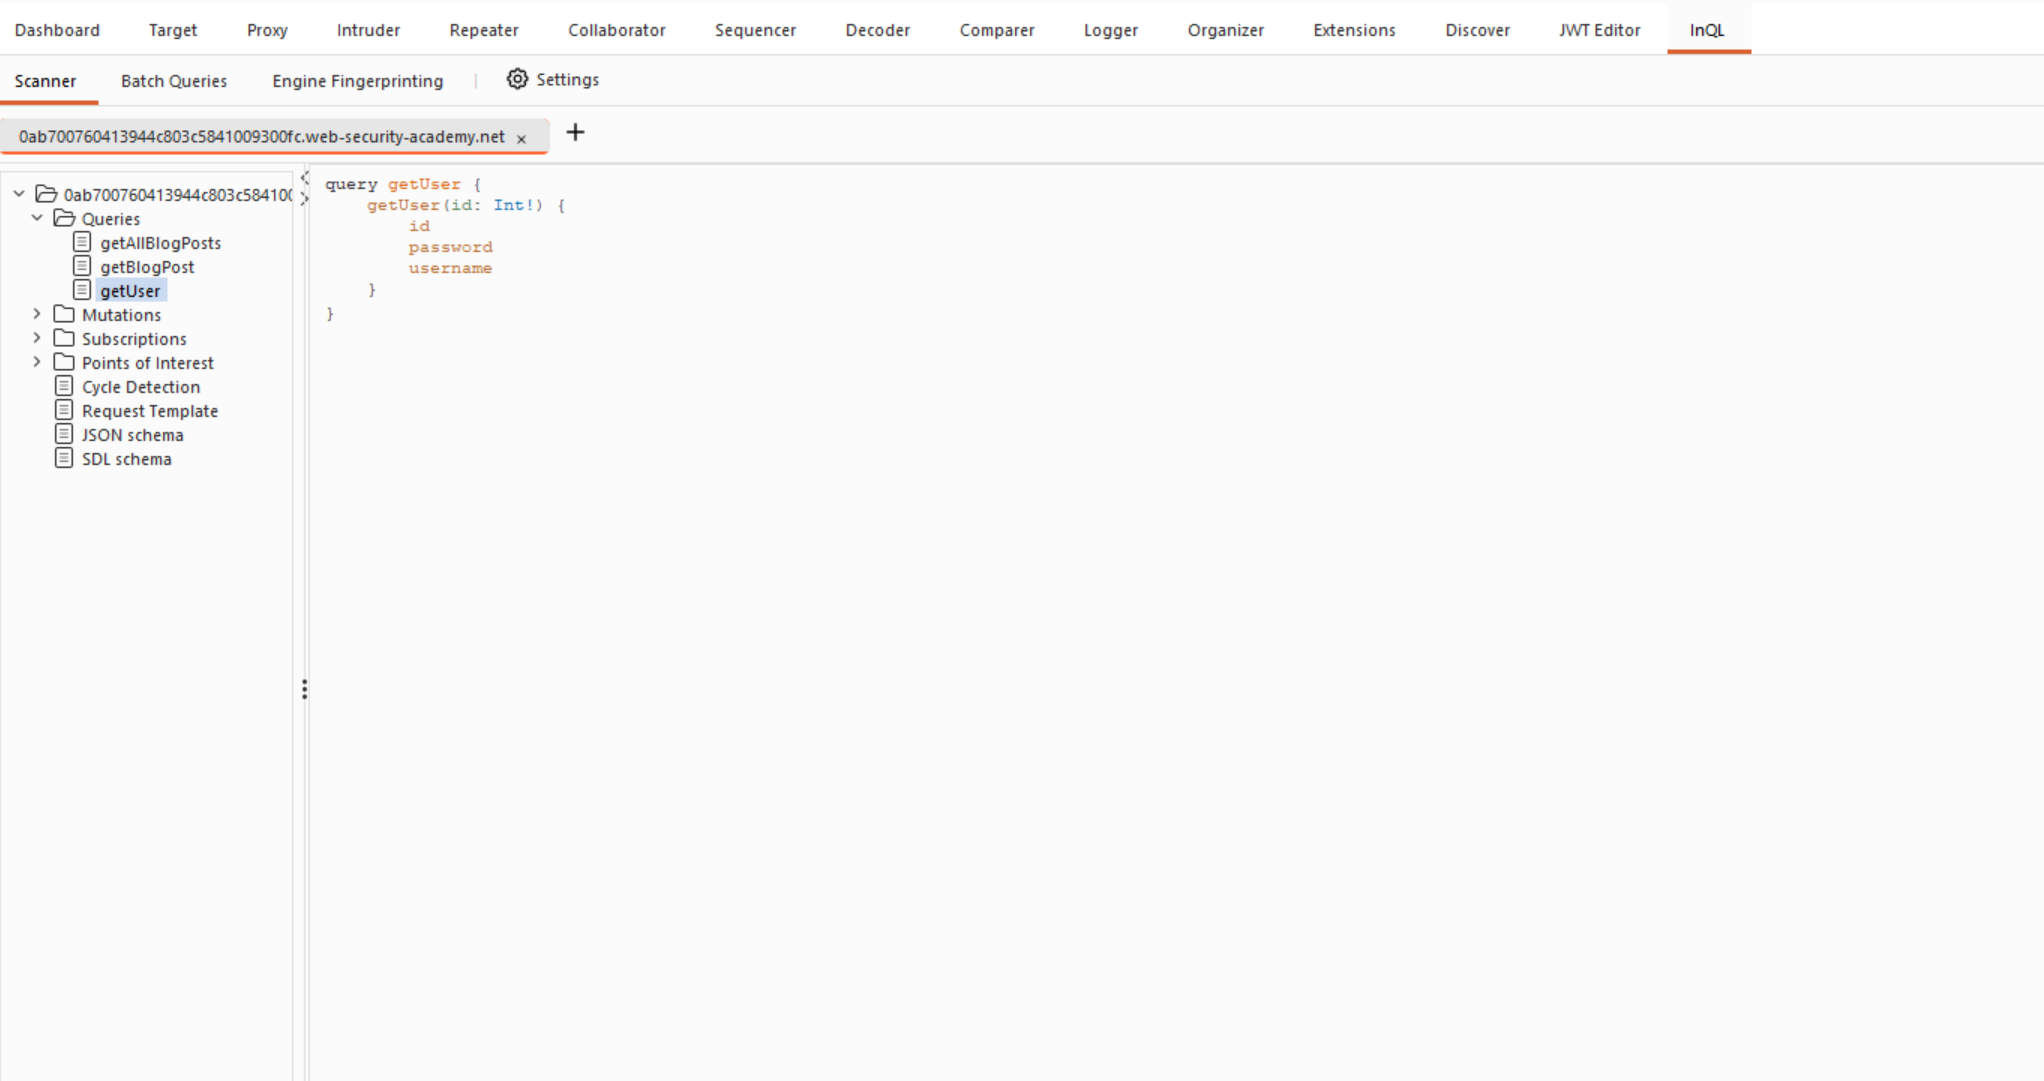This screenshot has height=1081, width=2044.
Task: Open the Discover tab
Action: (x=1477, y=30)
